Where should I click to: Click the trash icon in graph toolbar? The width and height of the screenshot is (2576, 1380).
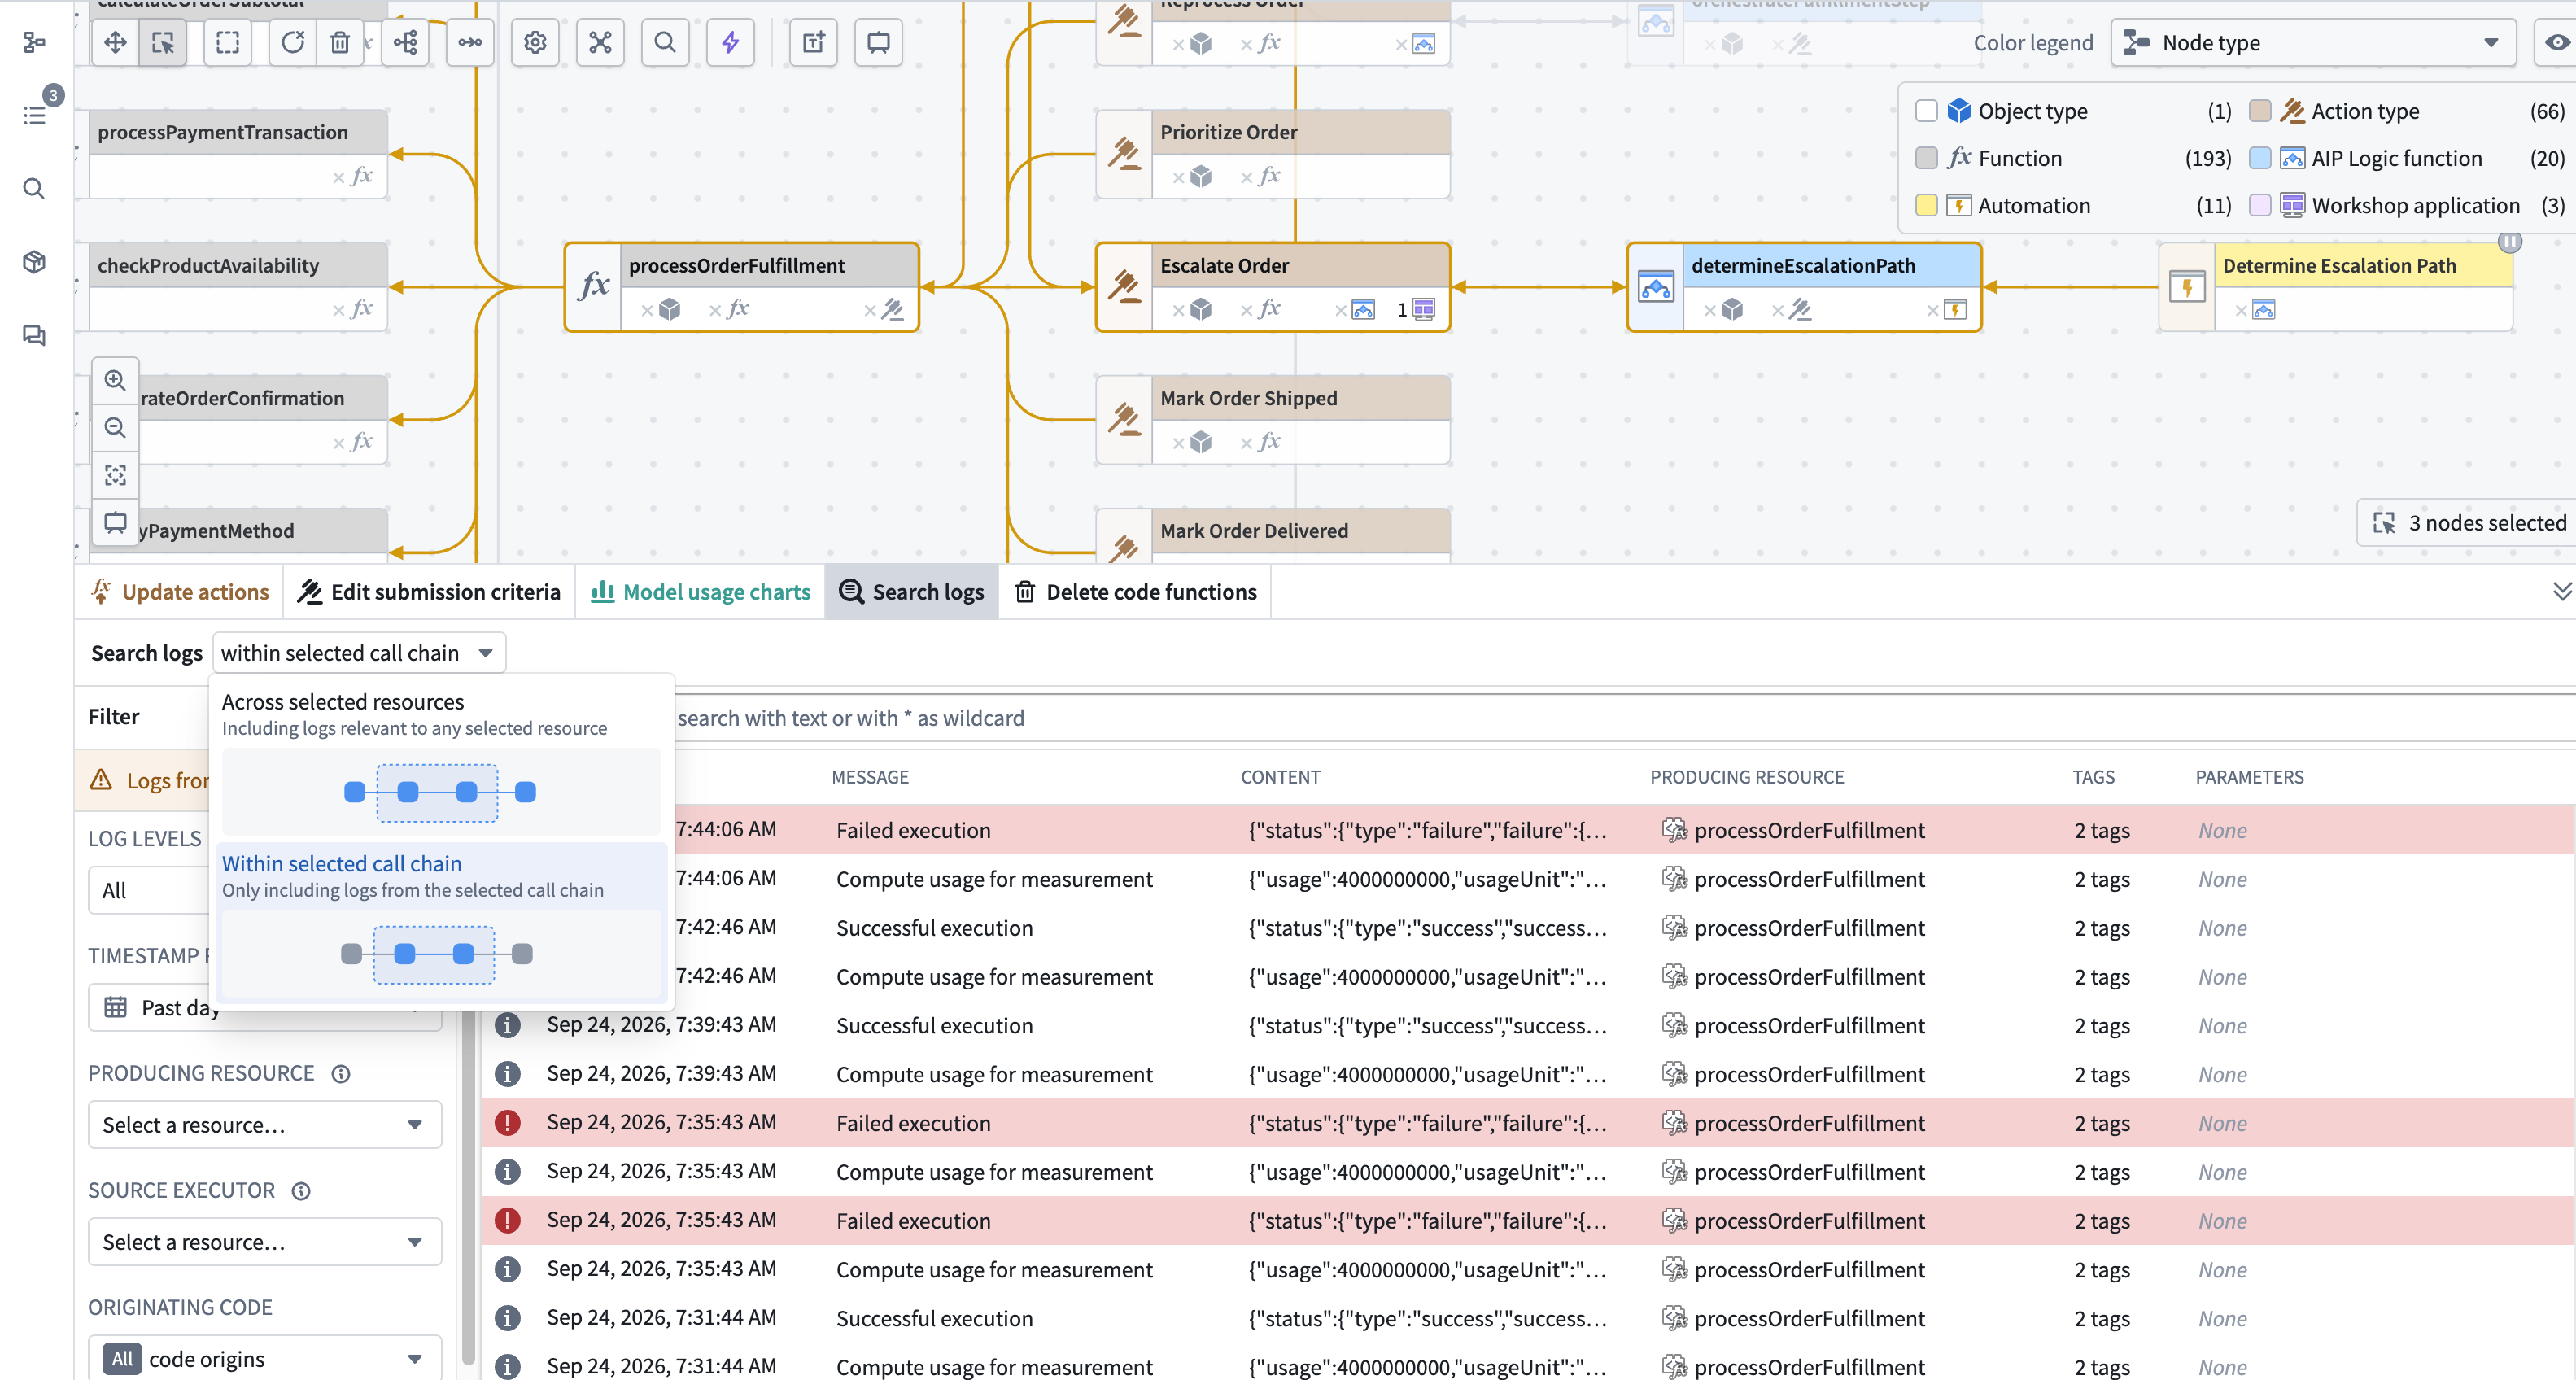(x=340, y=43)
